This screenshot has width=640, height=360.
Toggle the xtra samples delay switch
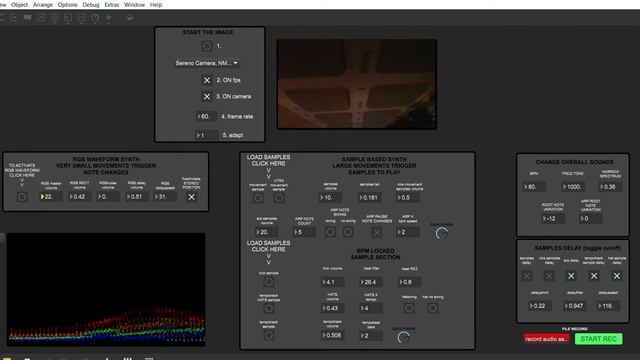click(x=549, y=276)
